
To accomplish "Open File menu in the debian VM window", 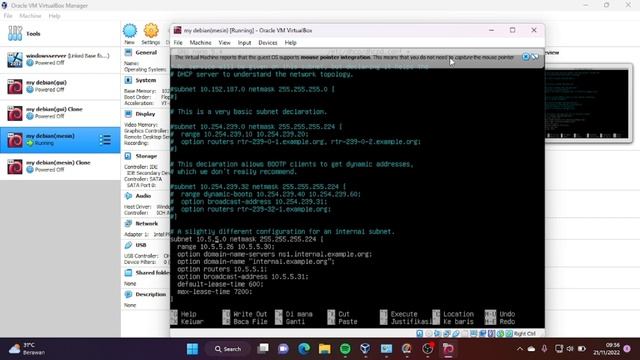I will (x=178, y=42).
